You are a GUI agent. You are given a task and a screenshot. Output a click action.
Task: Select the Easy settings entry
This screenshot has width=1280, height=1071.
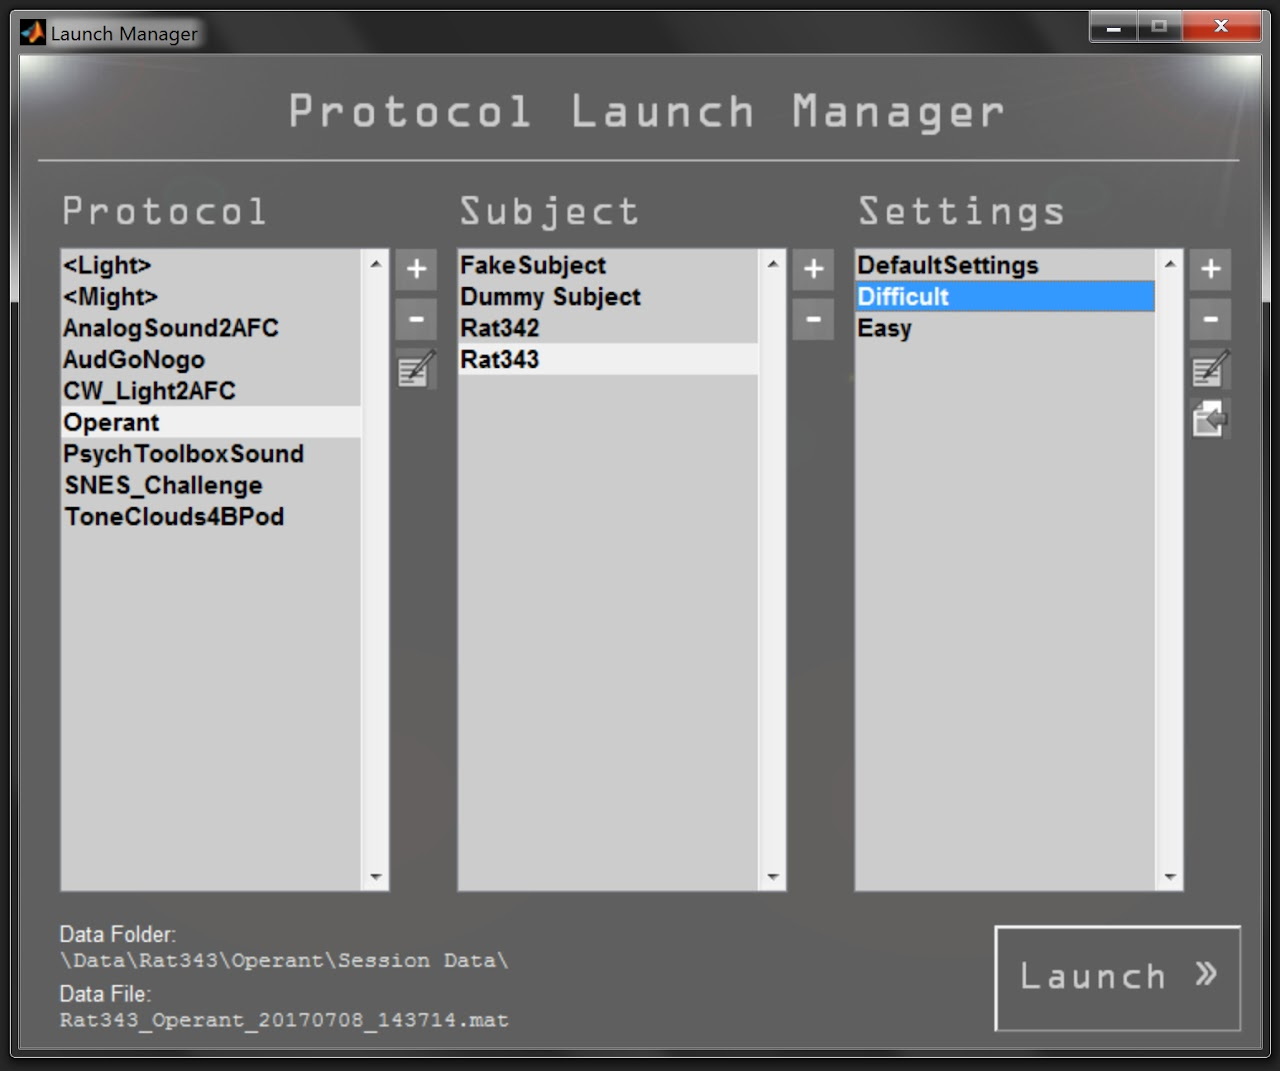click(1005, 328)
